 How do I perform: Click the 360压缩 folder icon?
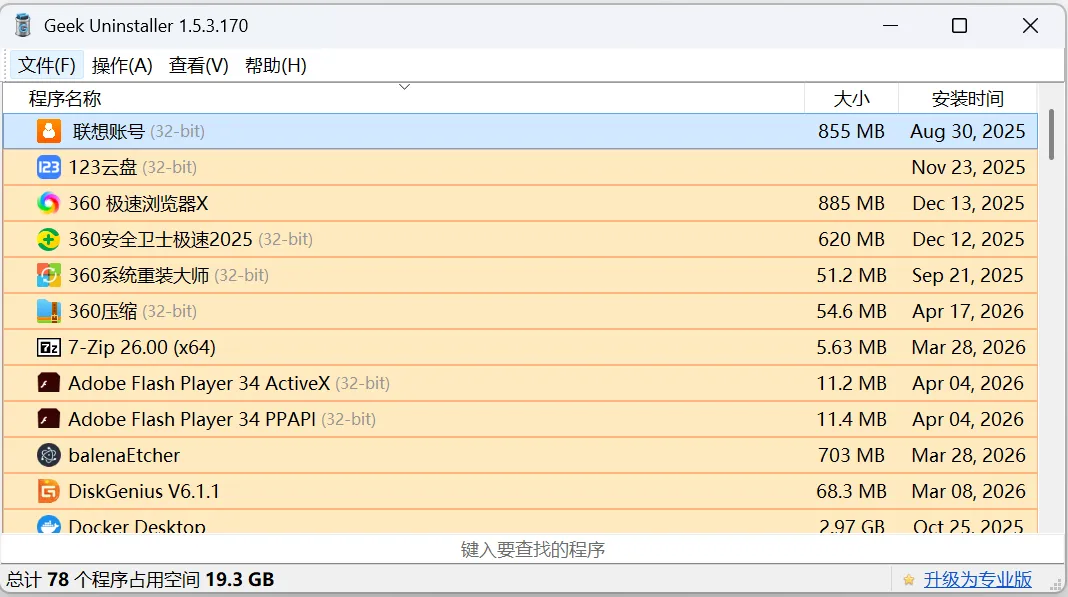click(x=48, y=311)
